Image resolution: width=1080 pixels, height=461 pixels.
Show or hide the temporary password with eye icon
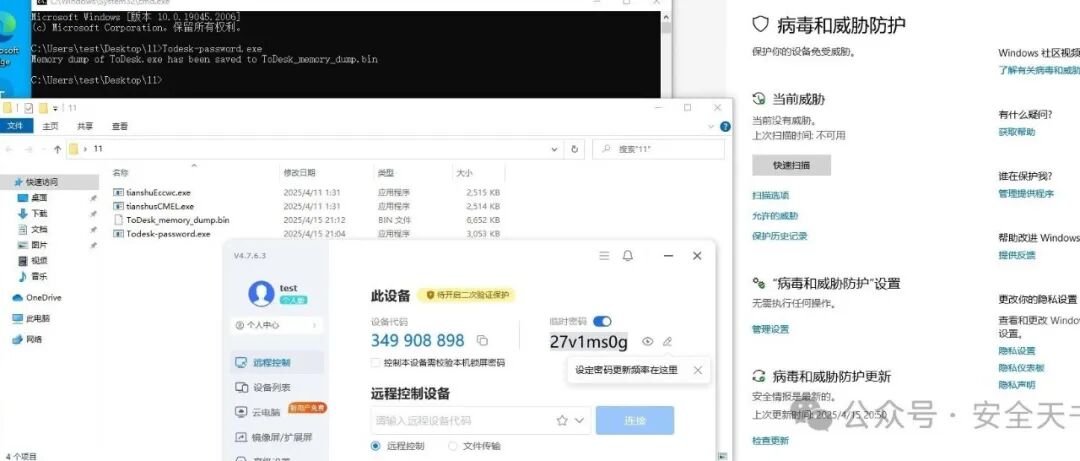(x=647, y=341)
